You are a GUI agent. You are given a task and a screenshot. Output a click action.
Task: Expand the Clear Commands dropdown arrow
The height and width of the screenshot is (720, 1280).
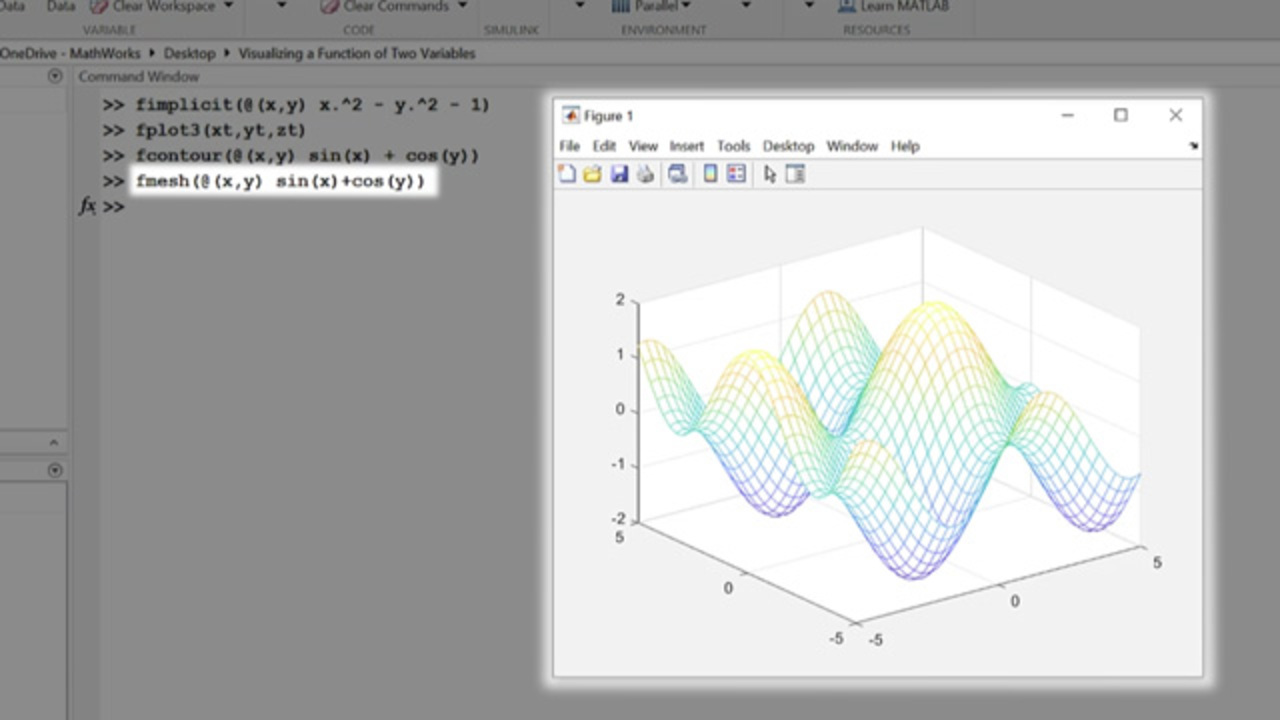[x=460, y=6]
